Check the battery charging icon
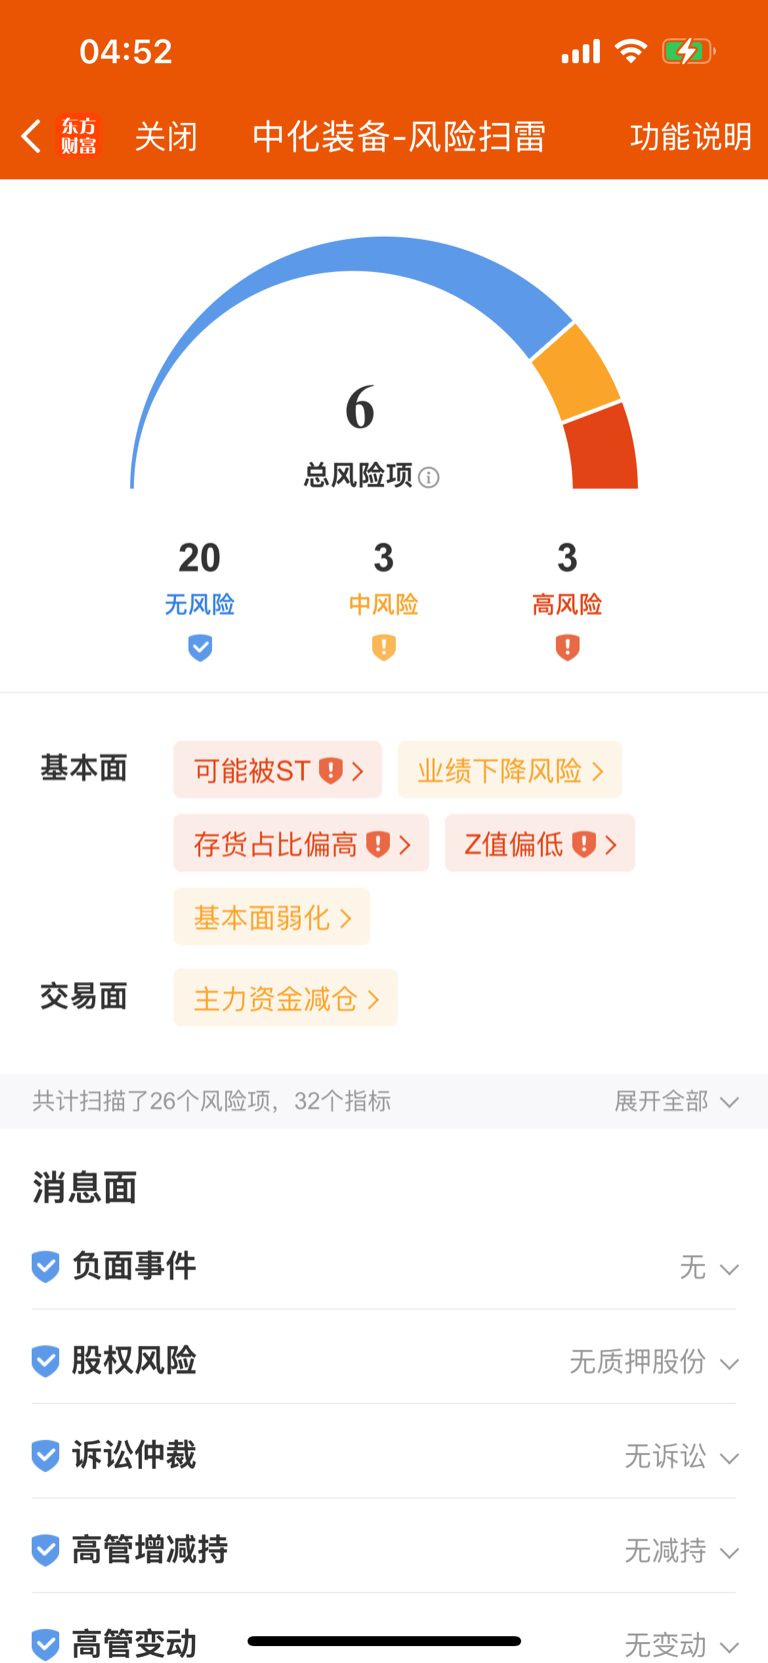The width and height of the screenshot is (768, 1663). 688,51
